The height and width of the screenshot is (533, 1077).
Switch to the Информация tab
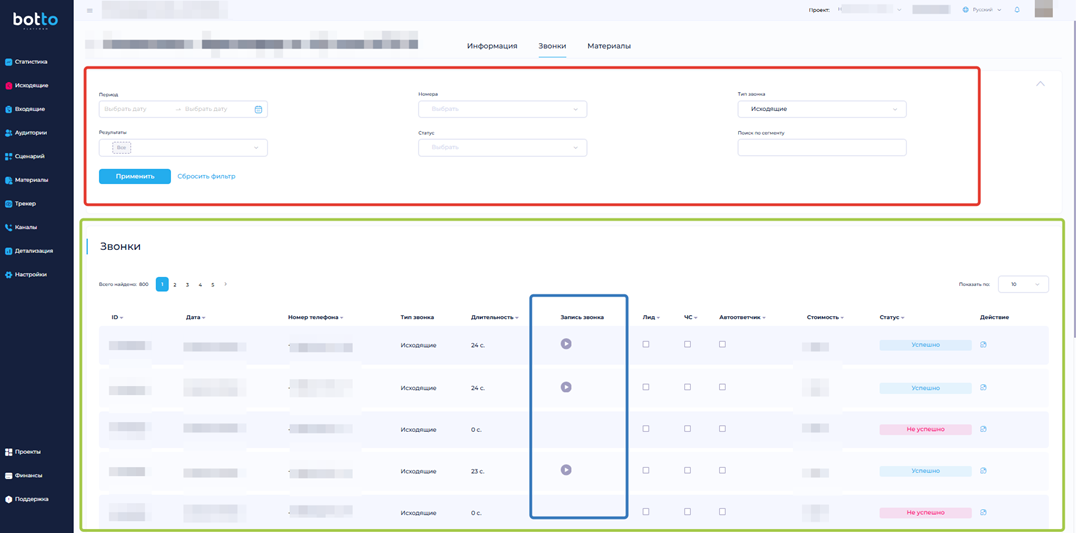coord(492,46)
